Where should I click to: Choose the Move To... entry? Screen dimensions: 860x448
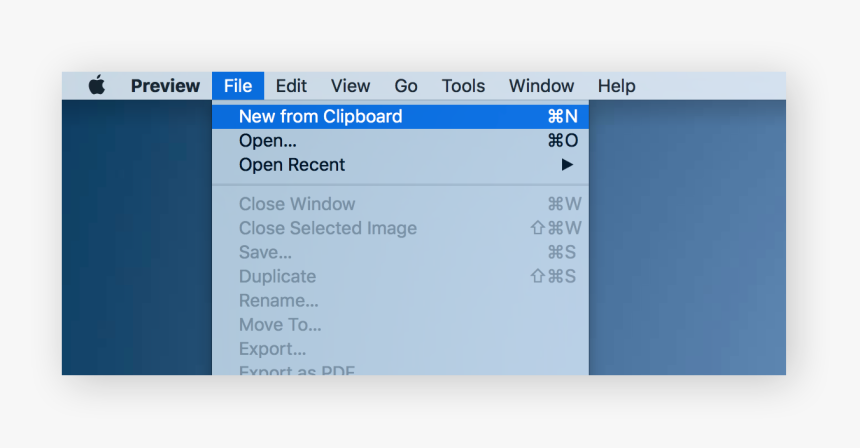(400, 325)
